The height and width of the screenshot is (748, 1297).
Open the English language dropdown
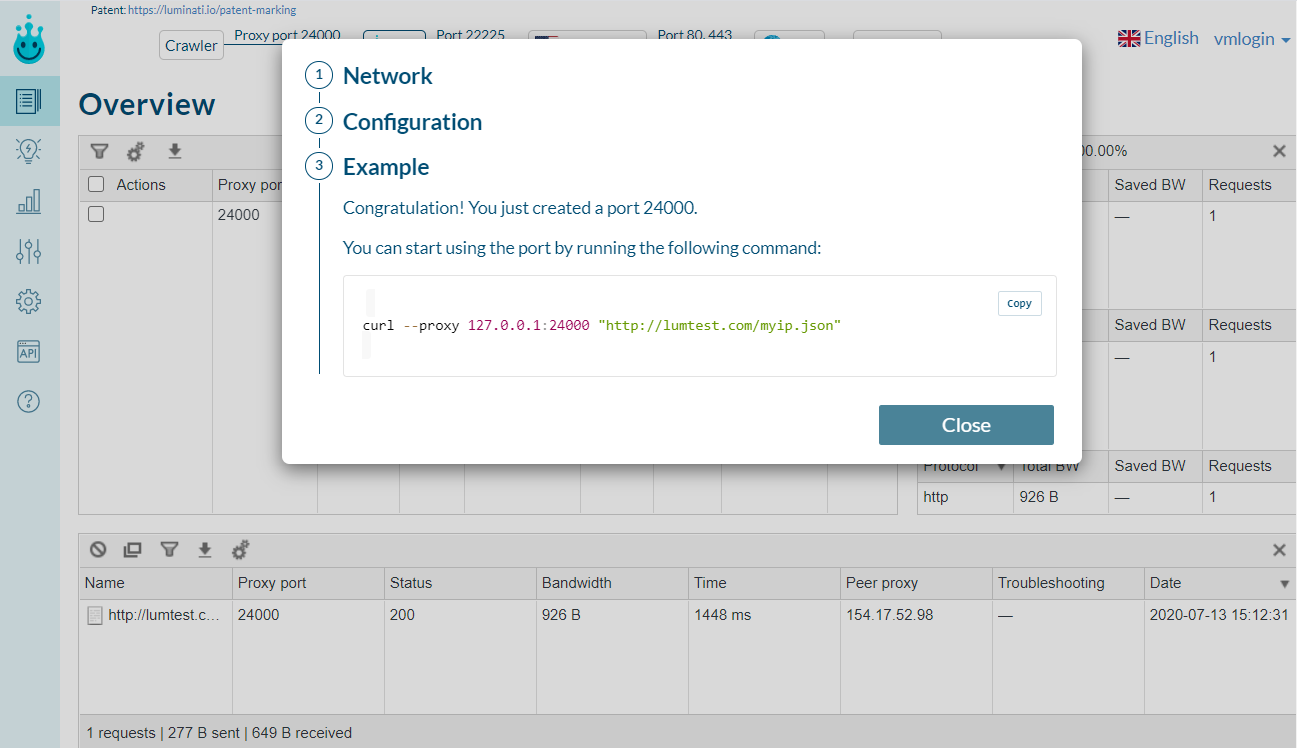click(x=1158, y=38)
